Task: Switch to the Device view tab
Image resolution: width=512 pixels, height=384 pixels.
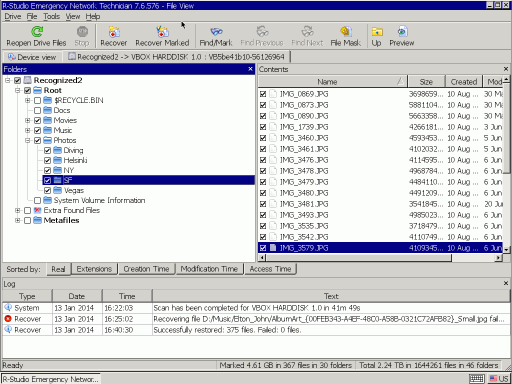Action: click(32, 57)
